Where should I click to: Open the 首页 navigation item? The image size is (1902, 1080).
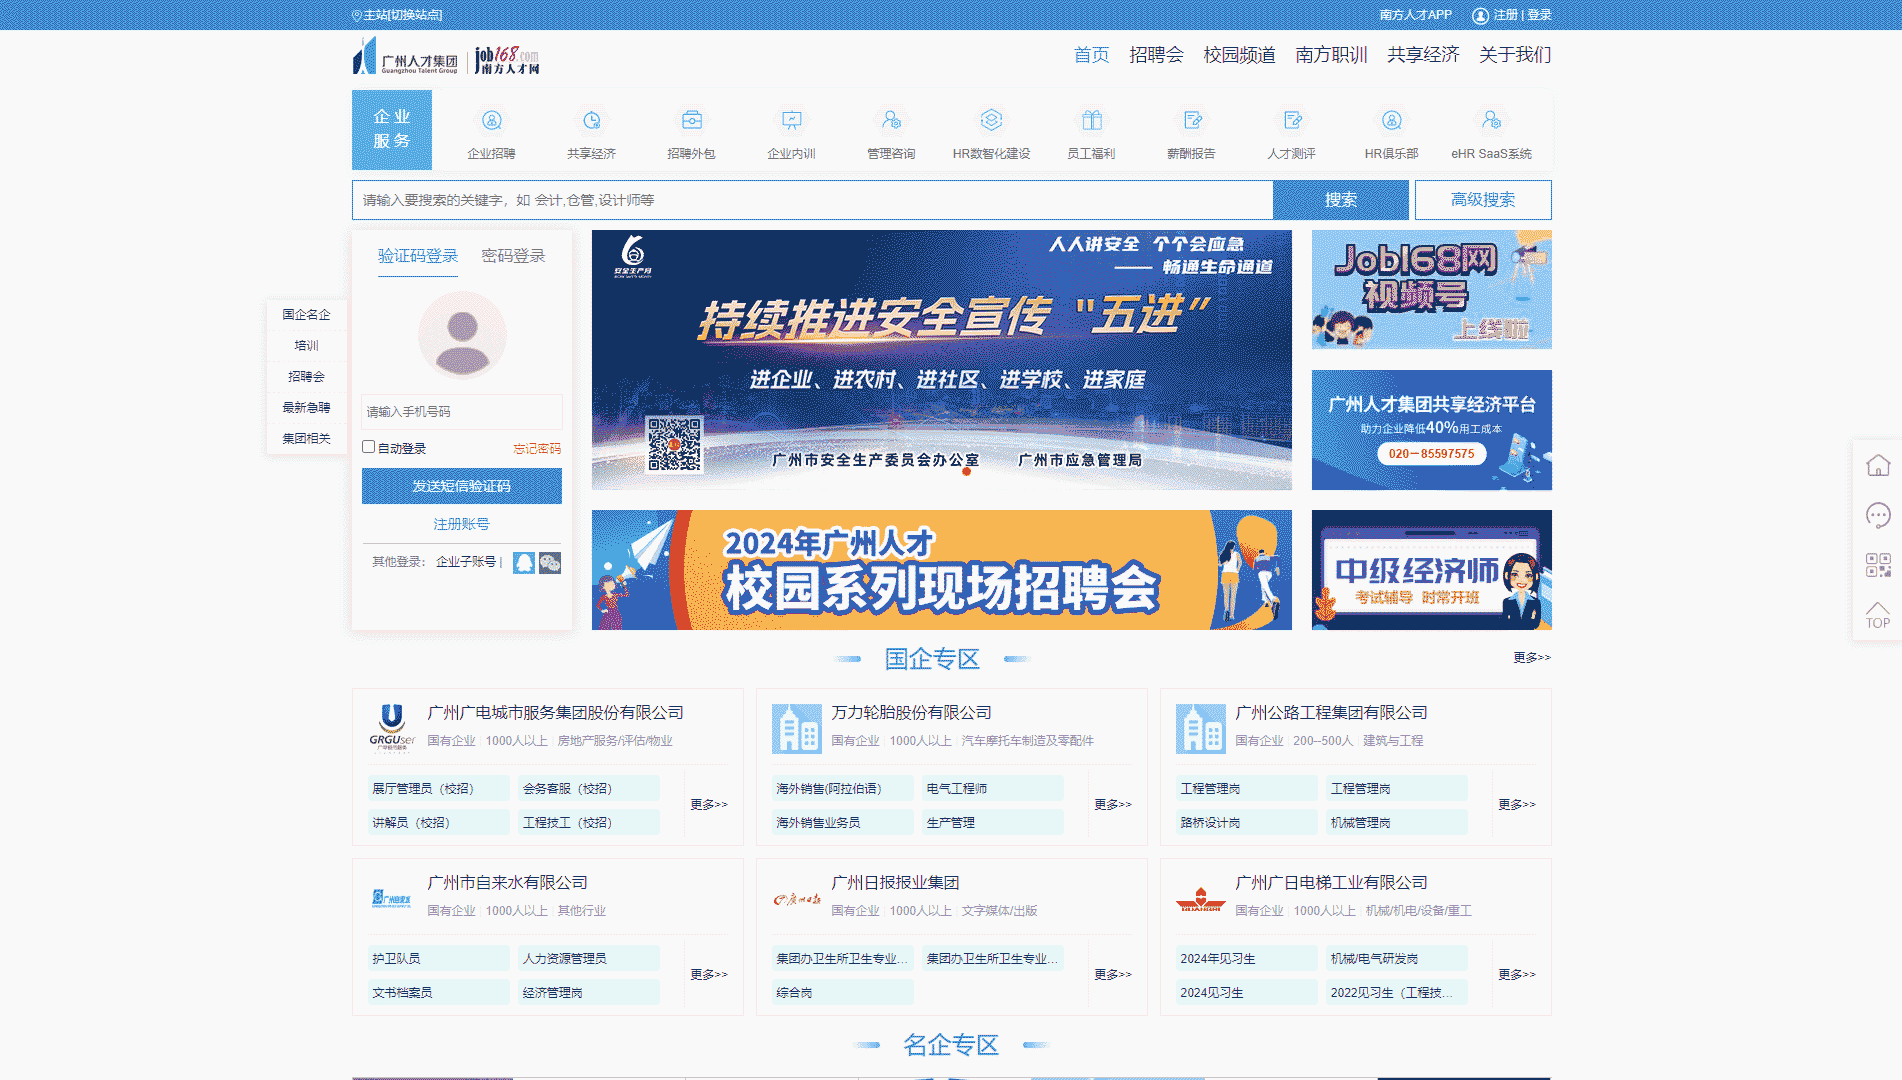click(1091, 55)
